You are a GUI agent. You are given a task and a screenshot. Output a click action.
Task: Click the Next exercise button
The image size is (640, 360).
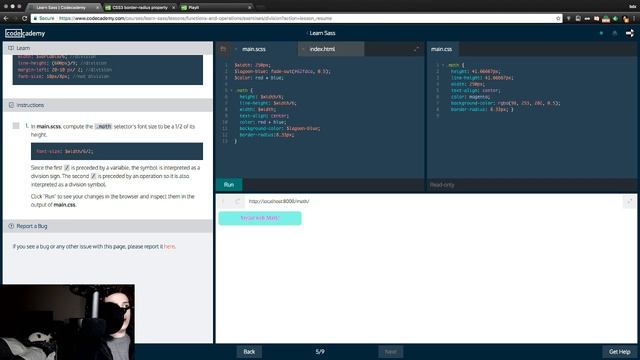click(390, 351)
